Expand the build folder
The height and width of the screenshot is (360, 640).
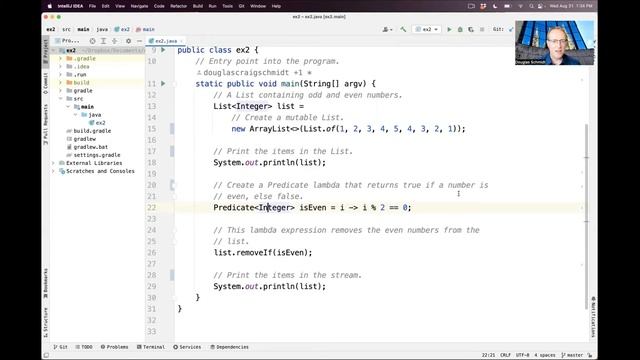(60, 82)
